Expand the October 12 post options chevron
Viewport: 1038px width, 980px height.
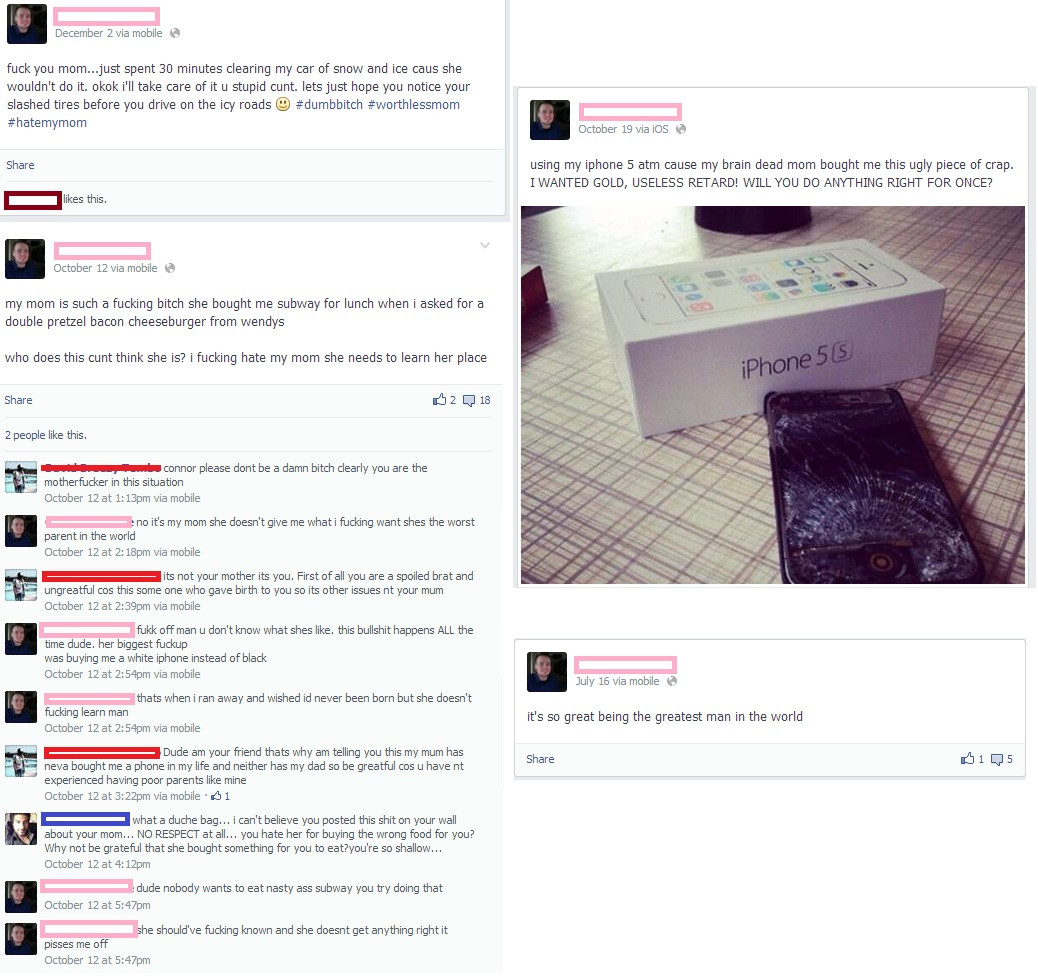pyautogui.click(x=485, y=246)
